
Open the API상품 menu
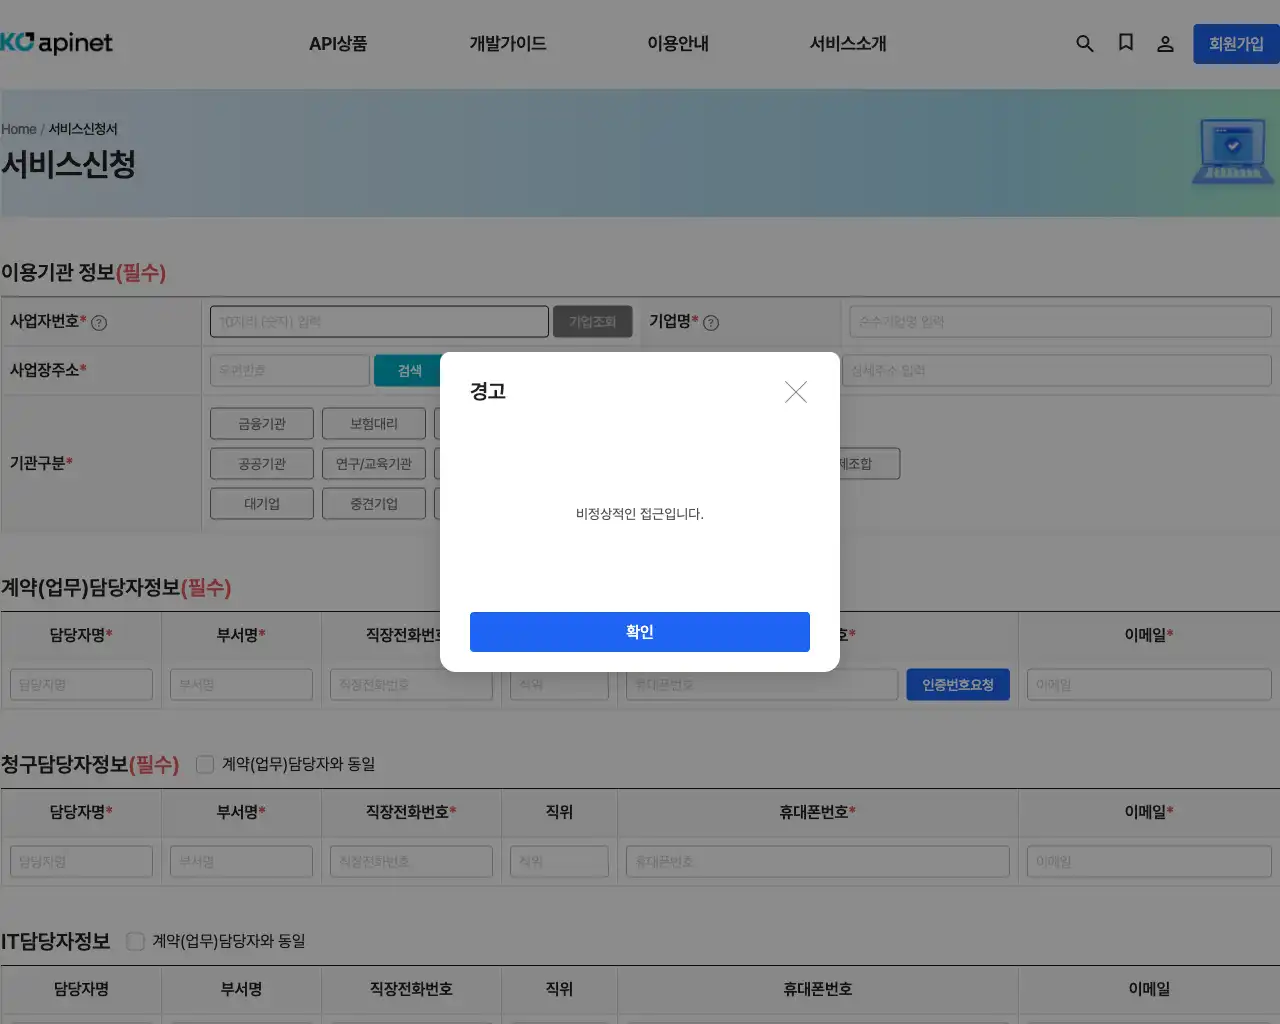coord(338,43)
